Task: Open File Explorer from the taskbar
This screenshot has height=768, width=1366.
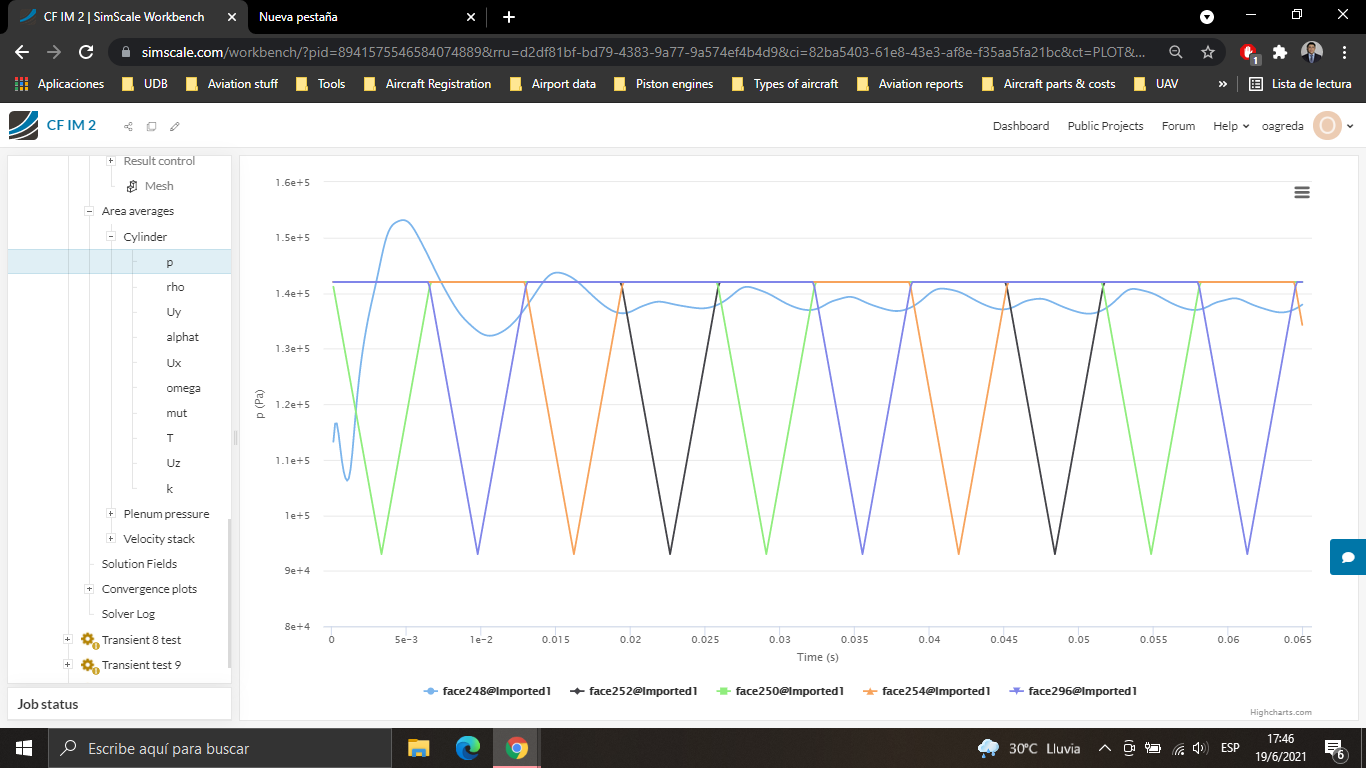Action: point(418,748)
